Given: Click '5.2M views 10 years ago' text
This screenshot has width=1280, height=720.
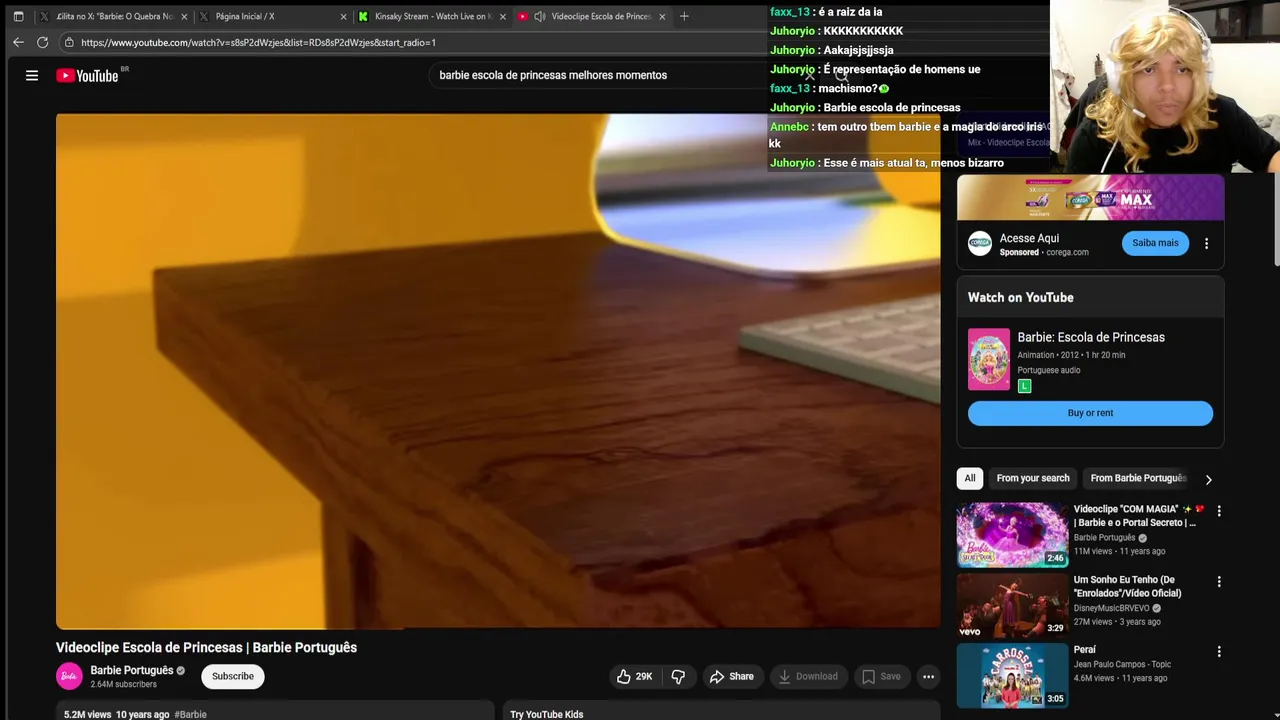Looking at the screenshot, I should tap(117, 714).
